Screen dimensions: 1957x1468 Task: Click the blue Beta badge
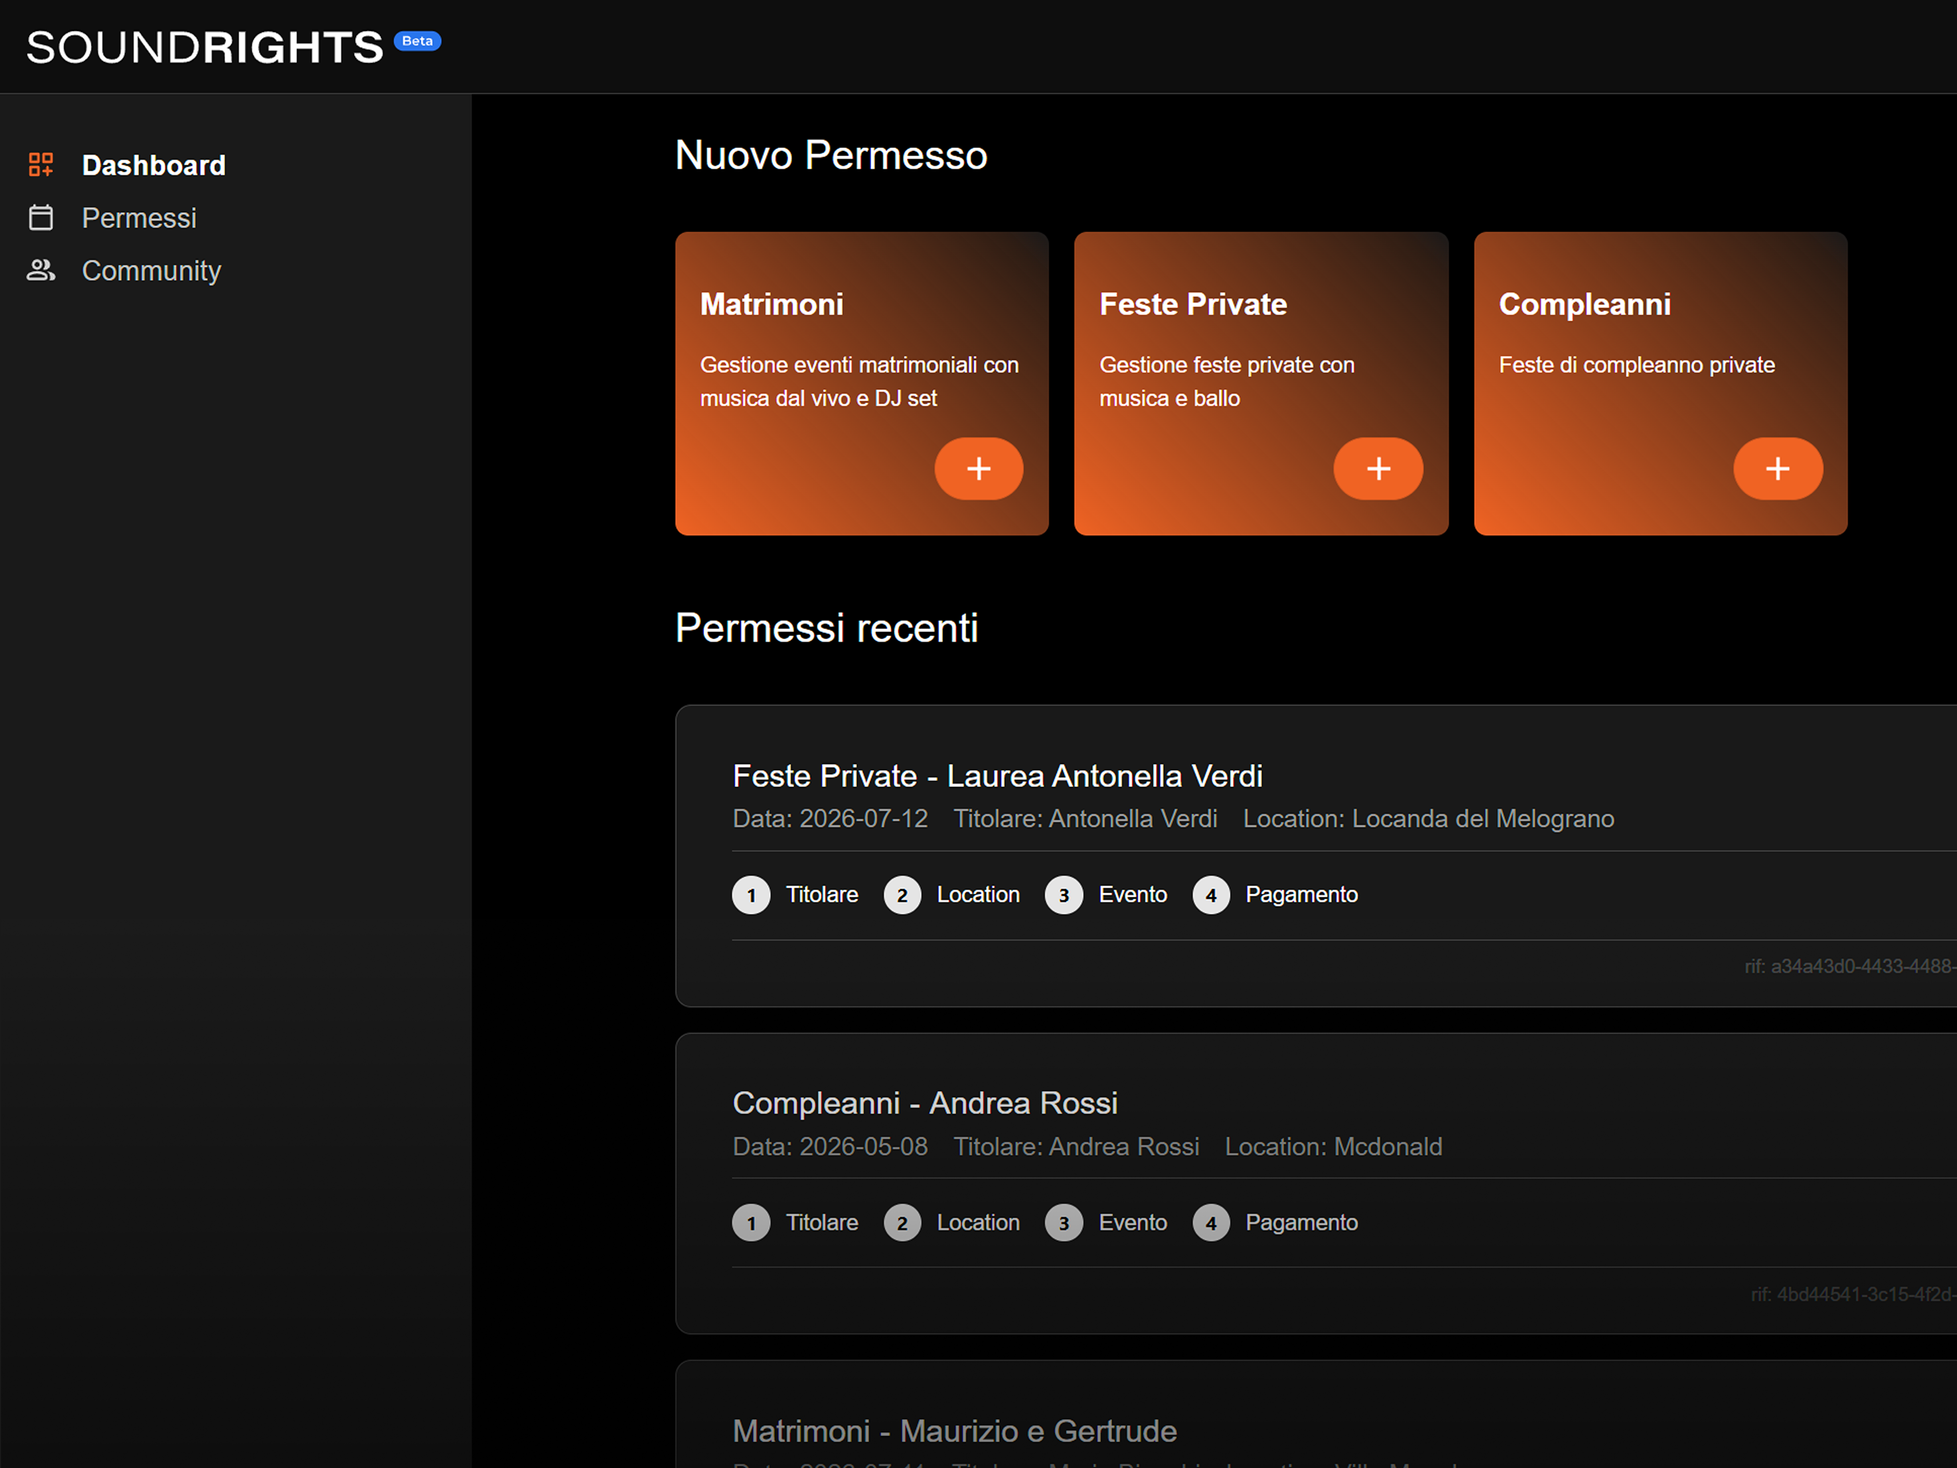click(x=417, y=41)
